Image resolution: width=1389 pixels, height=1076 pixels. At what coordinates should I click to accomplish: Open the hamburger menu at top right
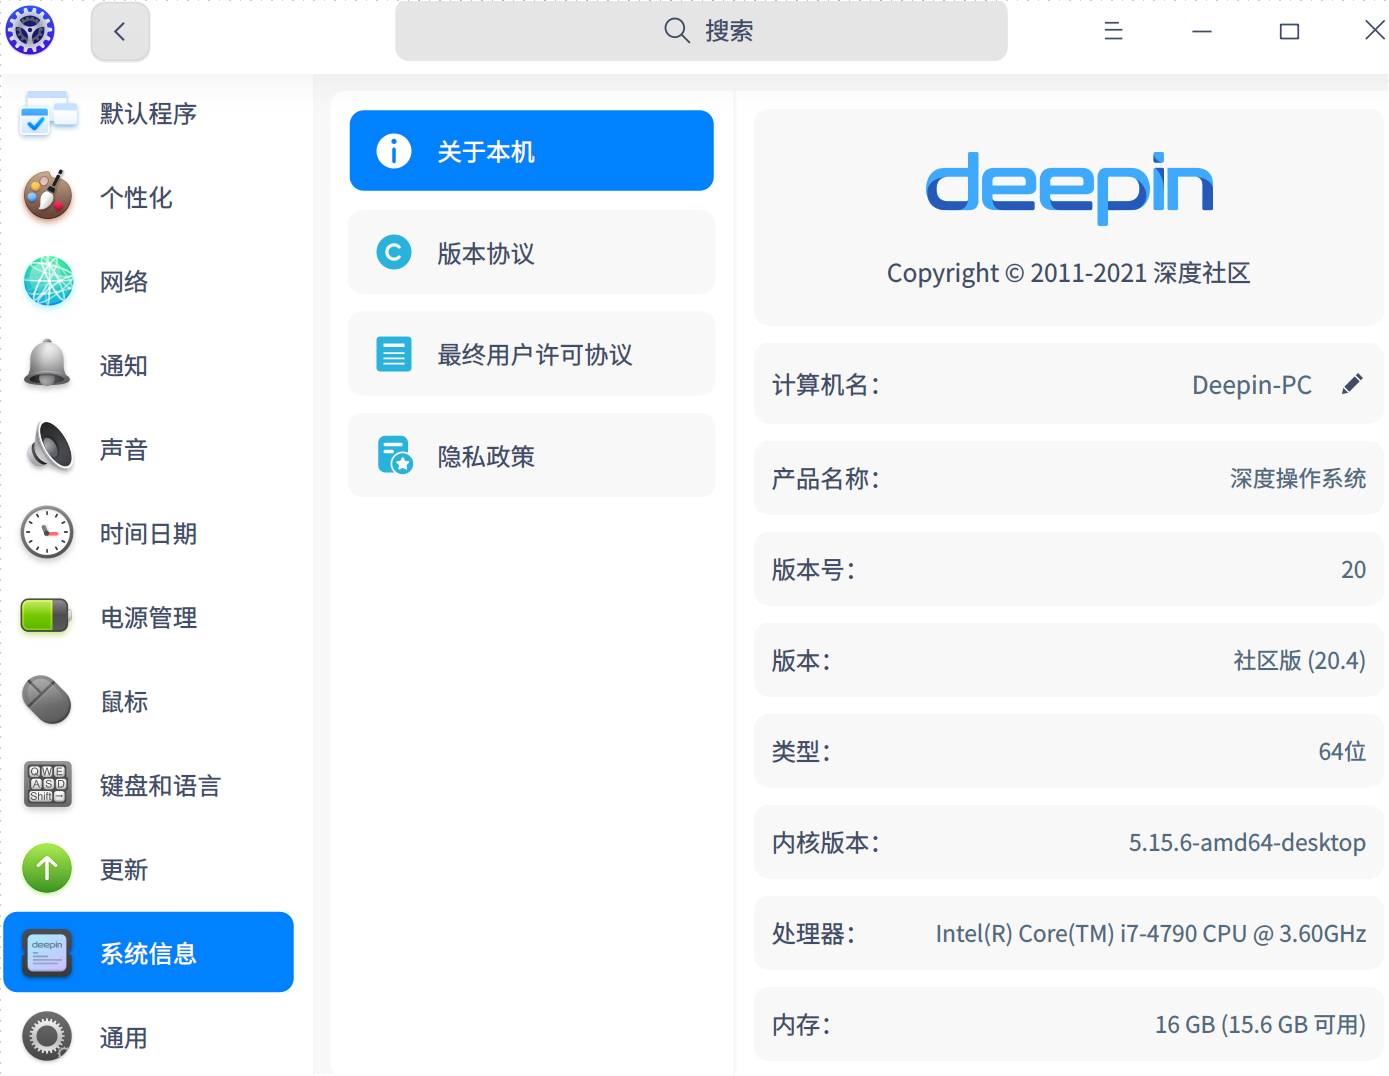pos(1113,31)
